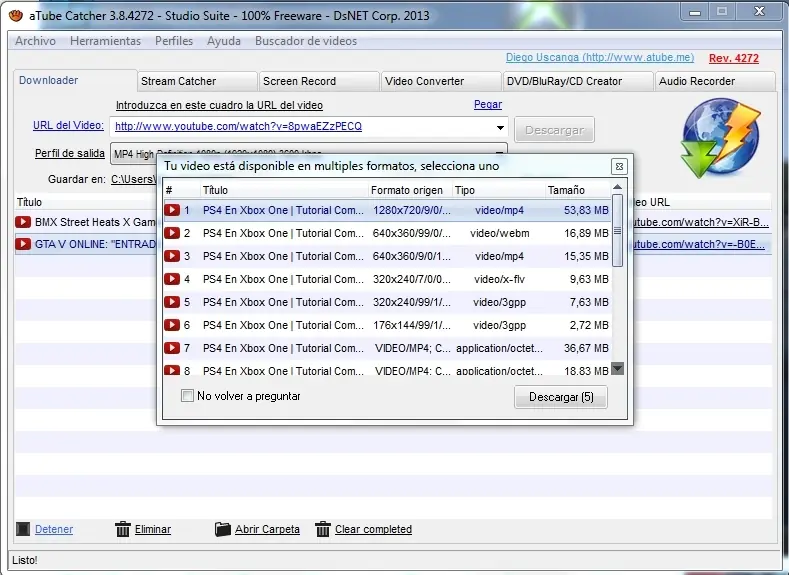Click the red play icon of format row 5

click(172, 302)
